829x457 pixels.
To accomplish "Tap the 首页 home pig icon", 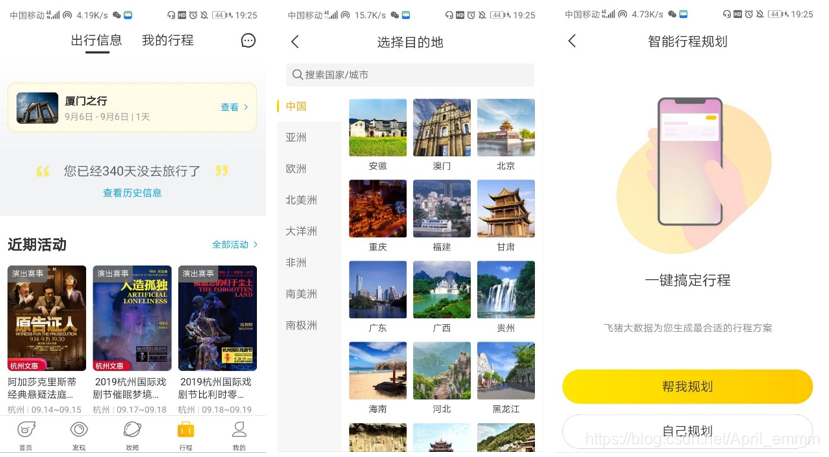I will [x=26, y=429].
